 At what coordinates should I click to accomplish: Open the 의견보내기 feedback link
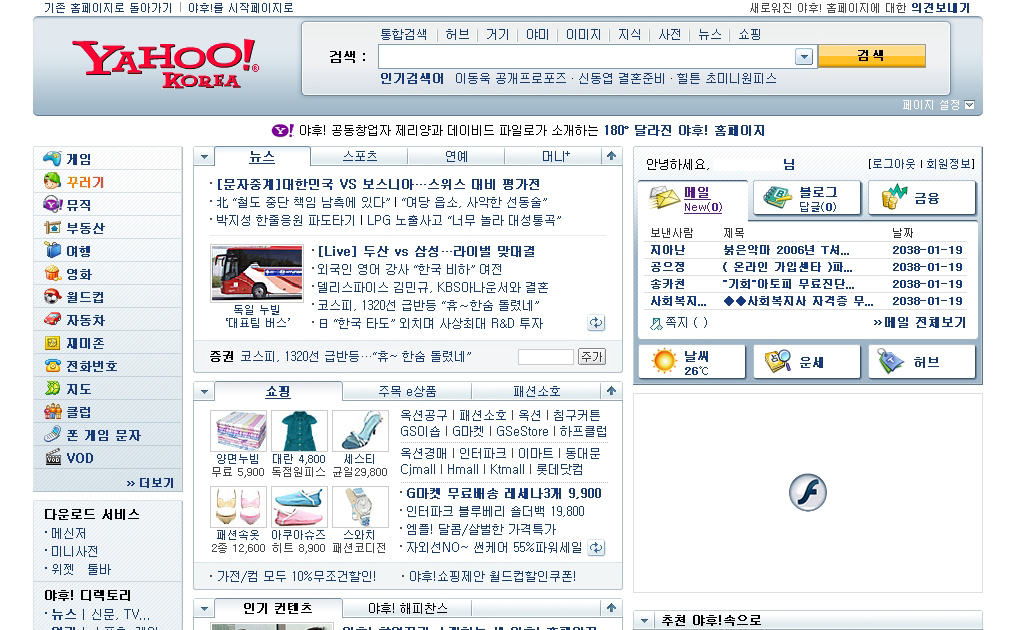click(x=940, y=8)
